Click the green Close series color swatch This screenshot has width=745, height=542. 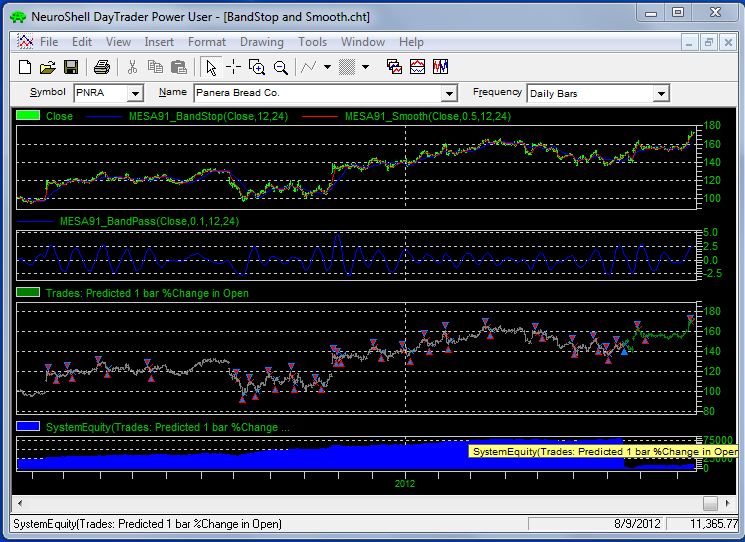click(28, 116)
